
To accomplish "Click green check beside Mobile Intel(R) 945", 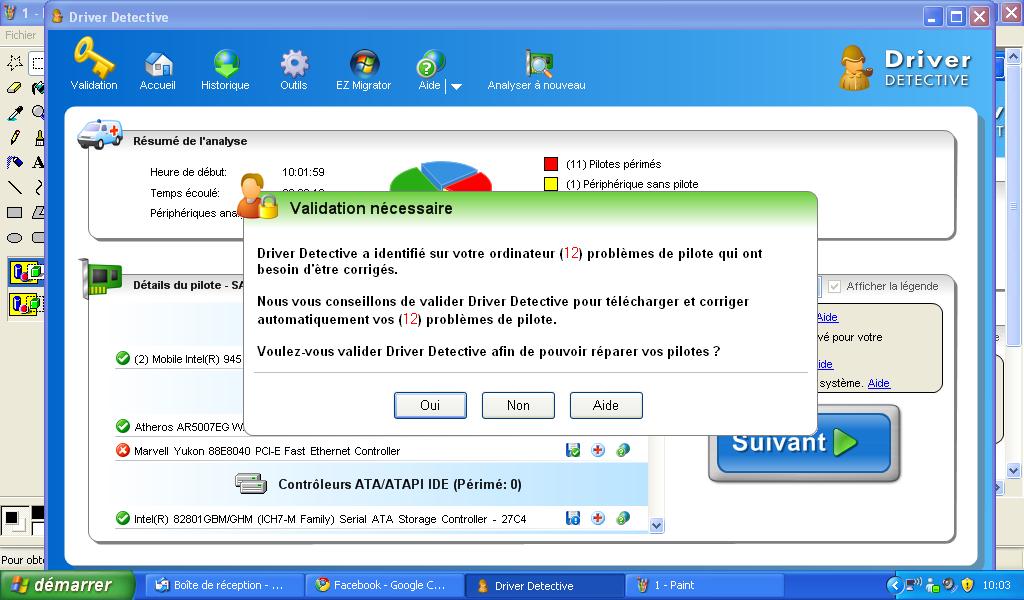I will coord(122,358).
